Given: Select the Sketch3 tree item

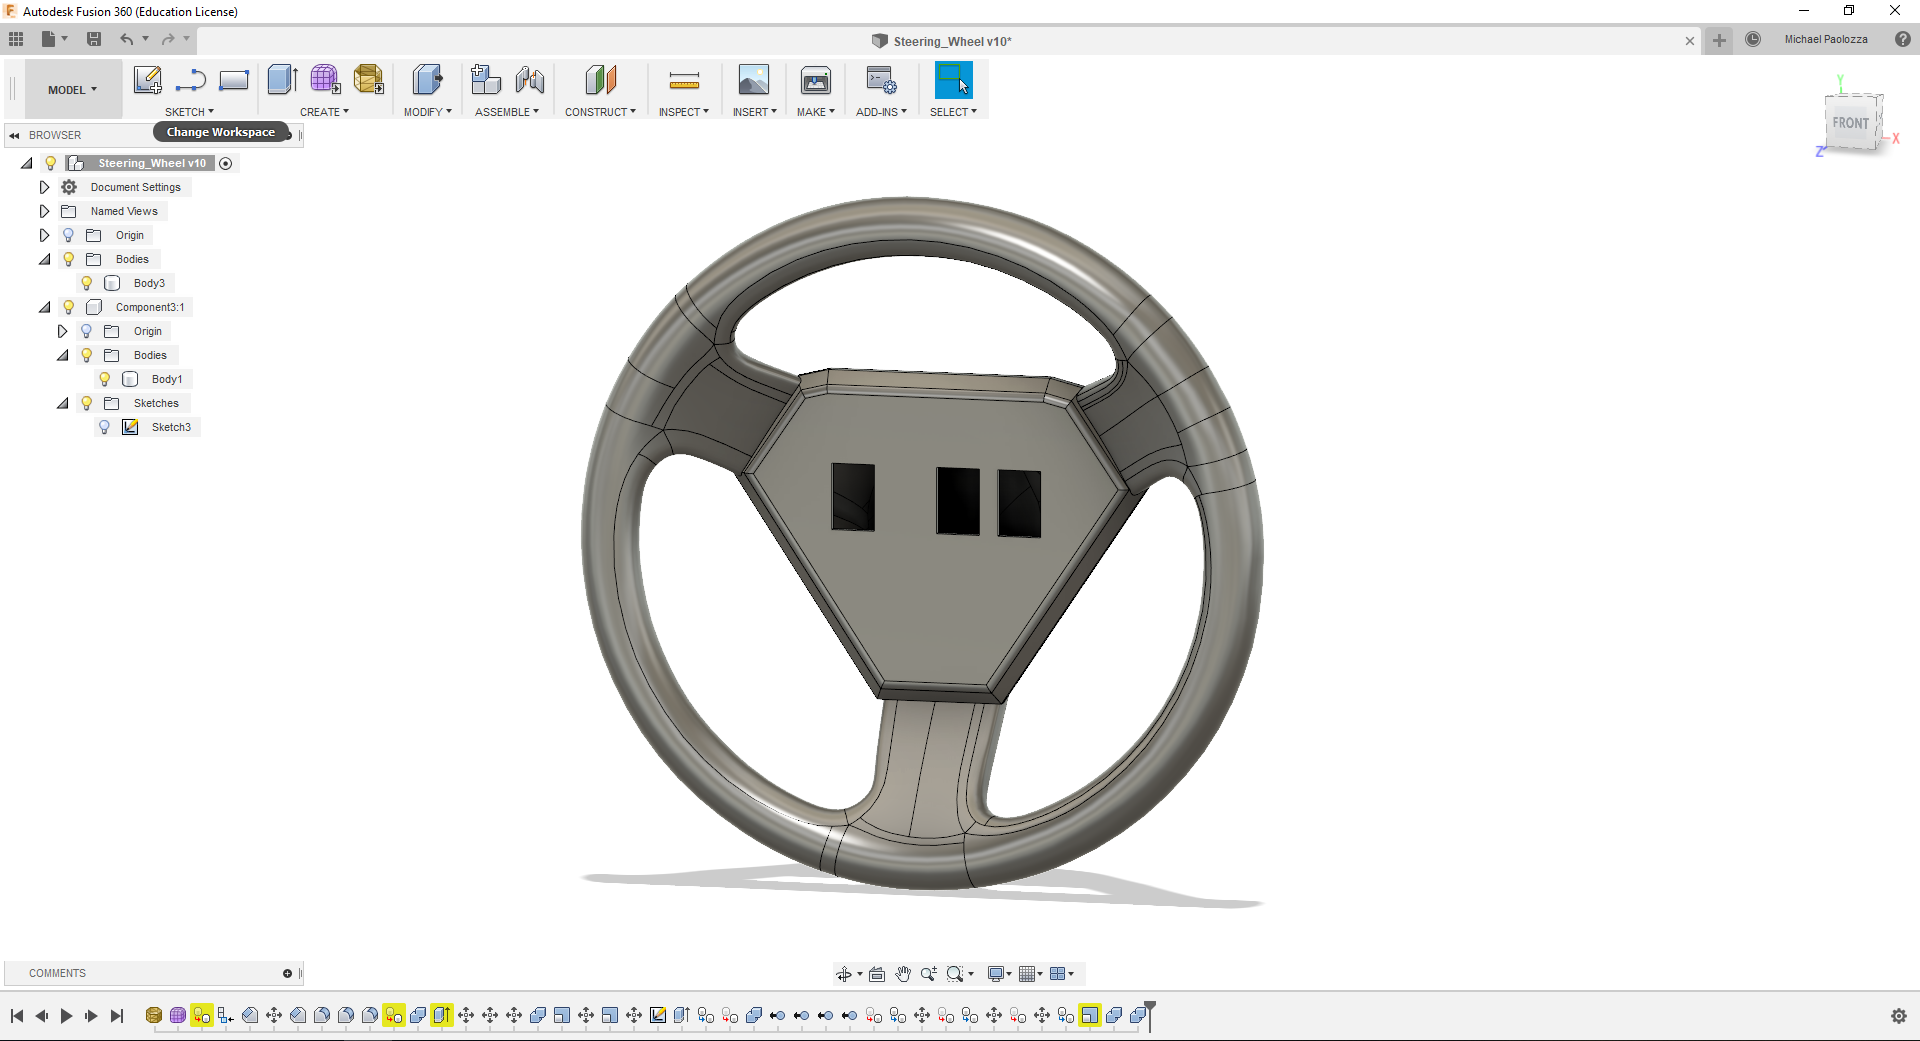Looking at the screenshot, I should [171, 427].
